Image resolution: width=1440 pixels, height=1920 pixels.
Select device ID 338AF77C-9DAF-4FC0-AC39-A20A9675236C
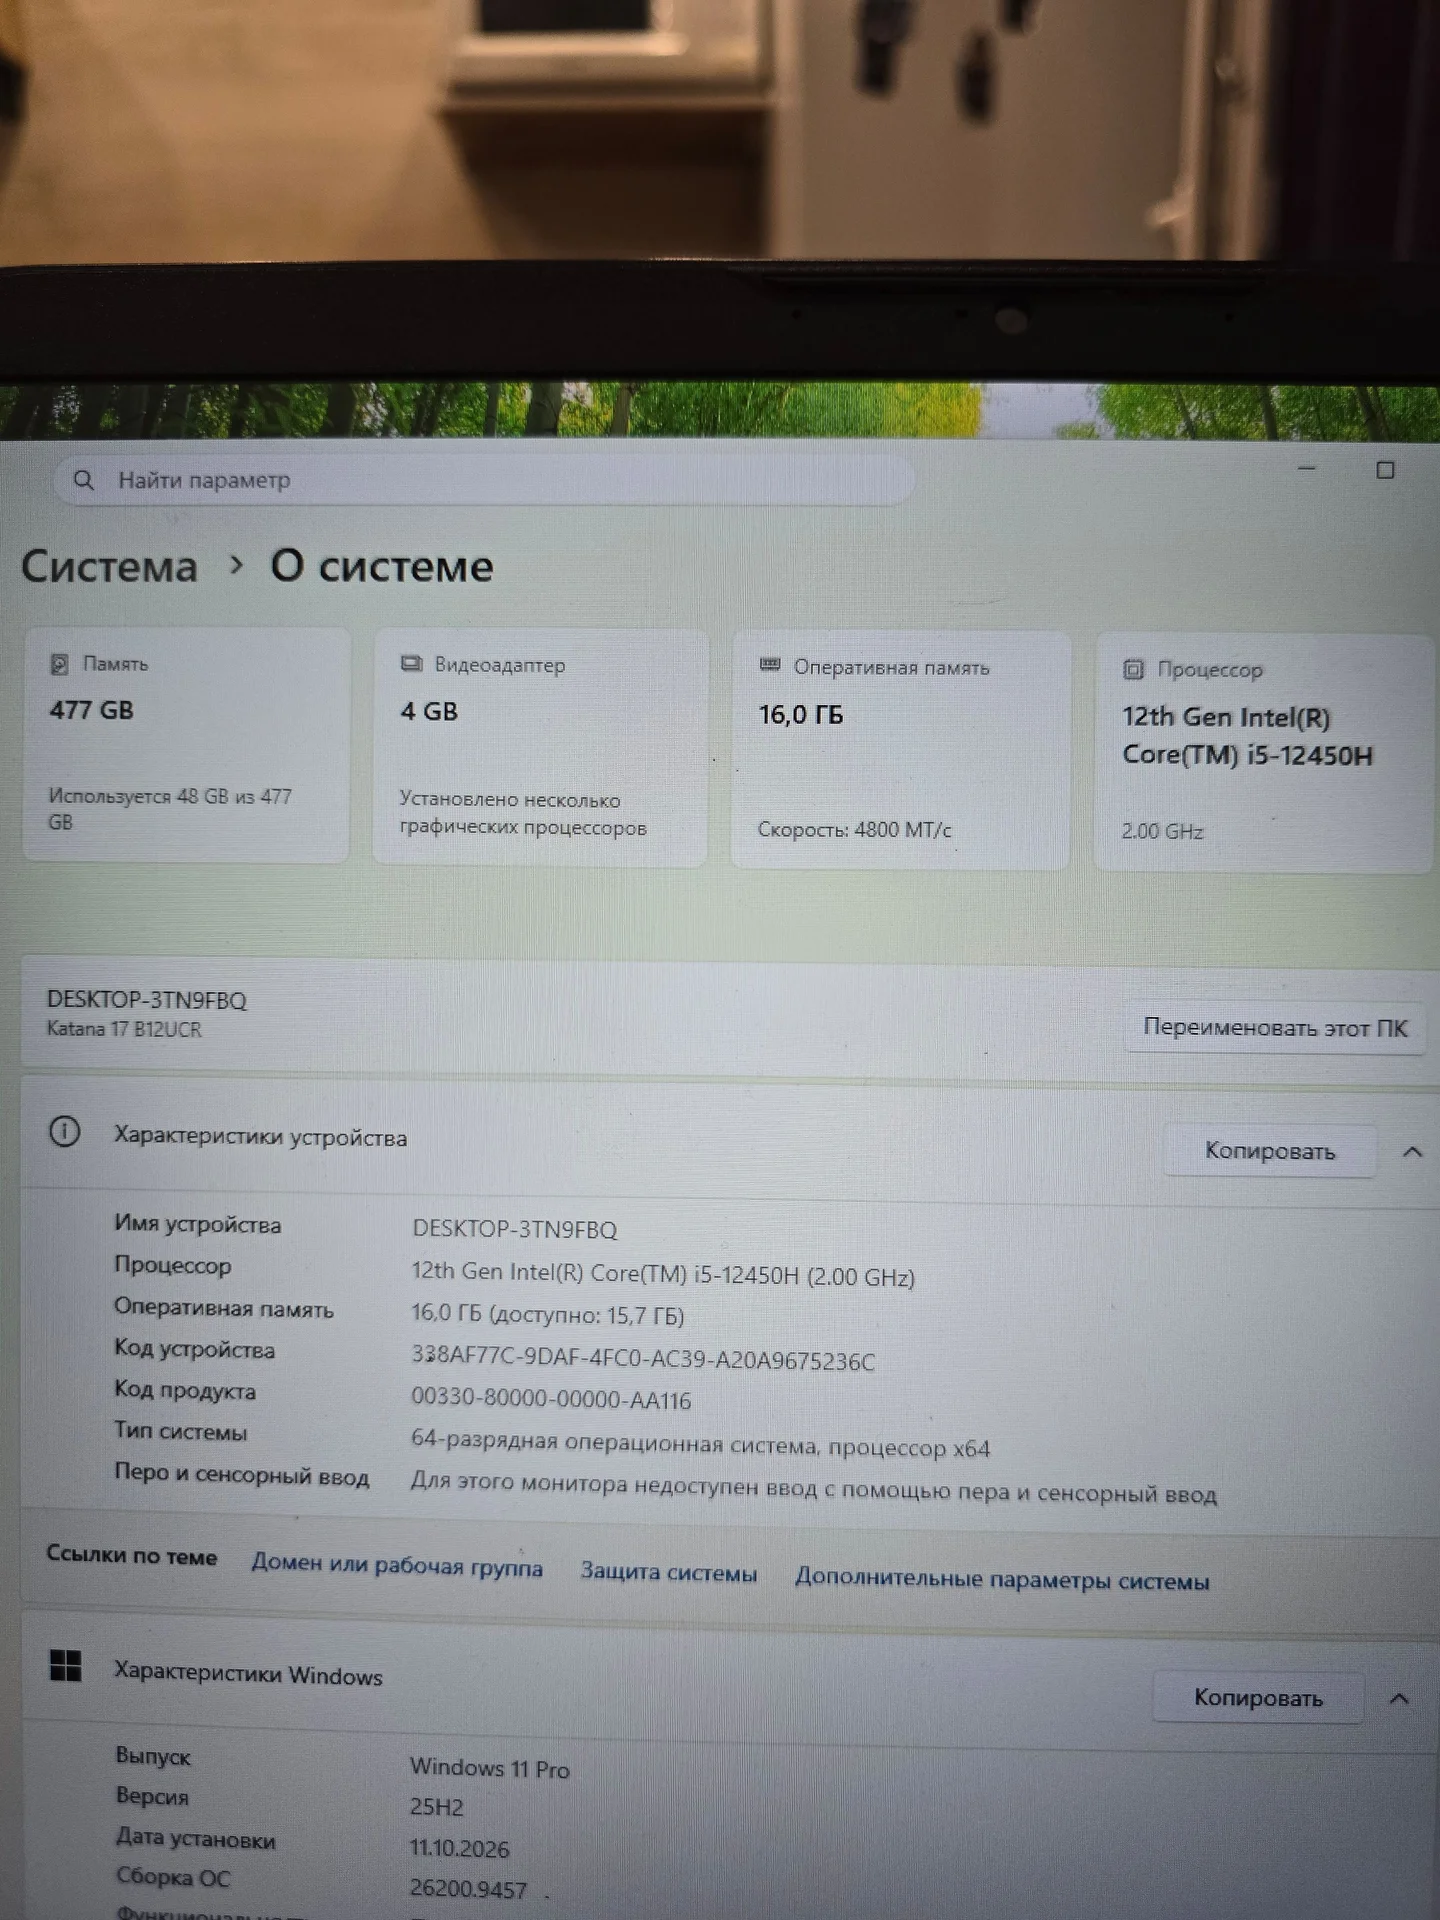click(643, 1358)
